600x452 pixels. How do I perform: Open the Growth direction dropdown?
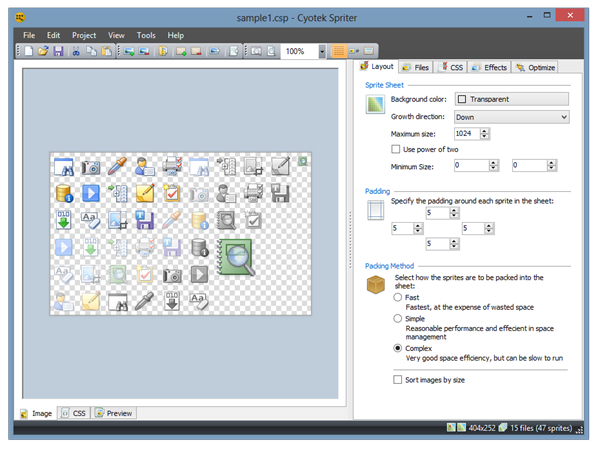[x=510, y=117]
